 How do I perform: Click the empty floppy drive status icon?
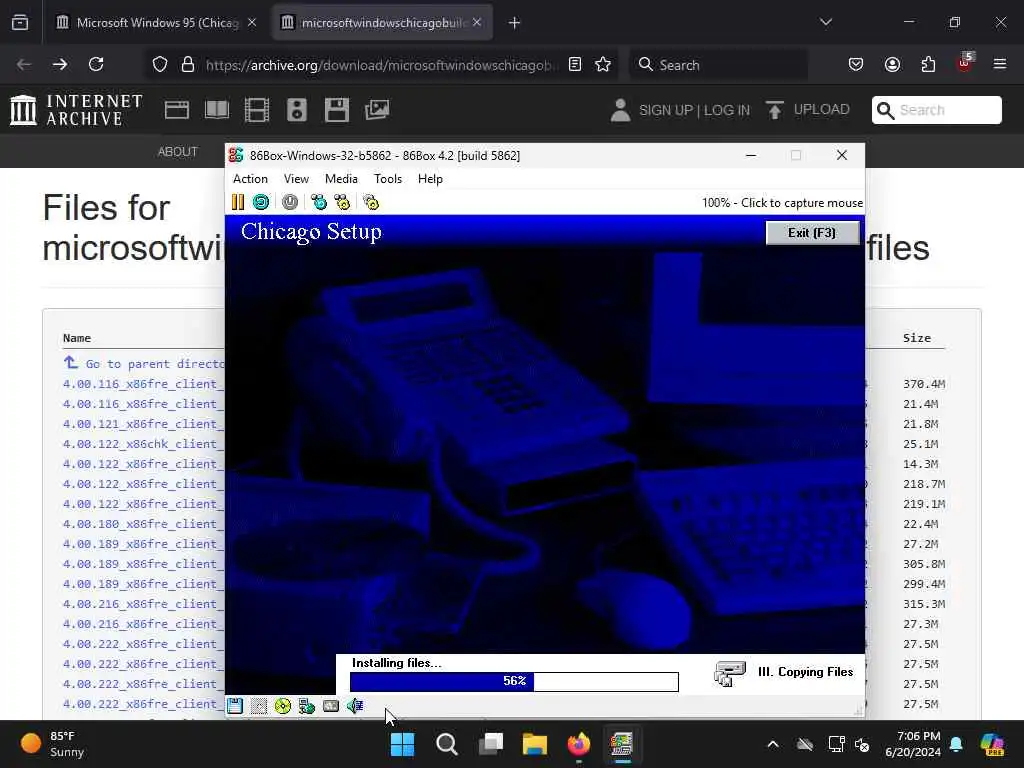point(259,705)
